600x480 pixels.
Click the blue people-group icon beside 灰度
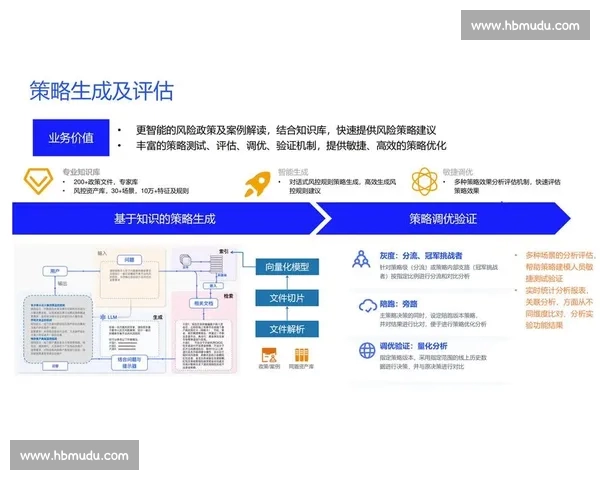361,259
